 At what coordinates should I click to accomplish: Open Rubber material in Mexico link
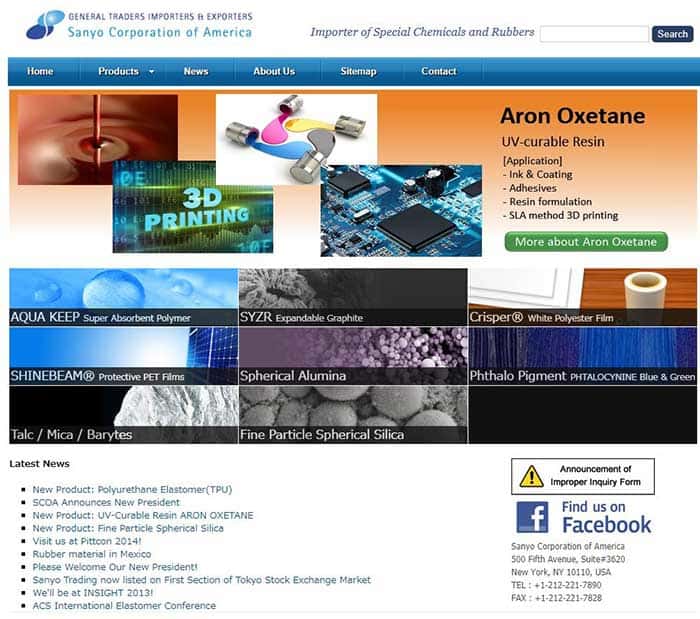point(92,554)
